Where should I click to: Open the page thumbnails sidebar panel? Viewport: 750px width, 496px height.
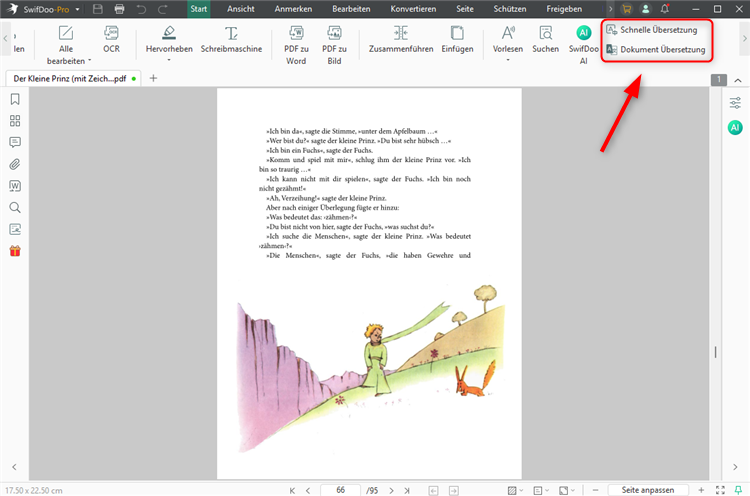pos(15,121)
